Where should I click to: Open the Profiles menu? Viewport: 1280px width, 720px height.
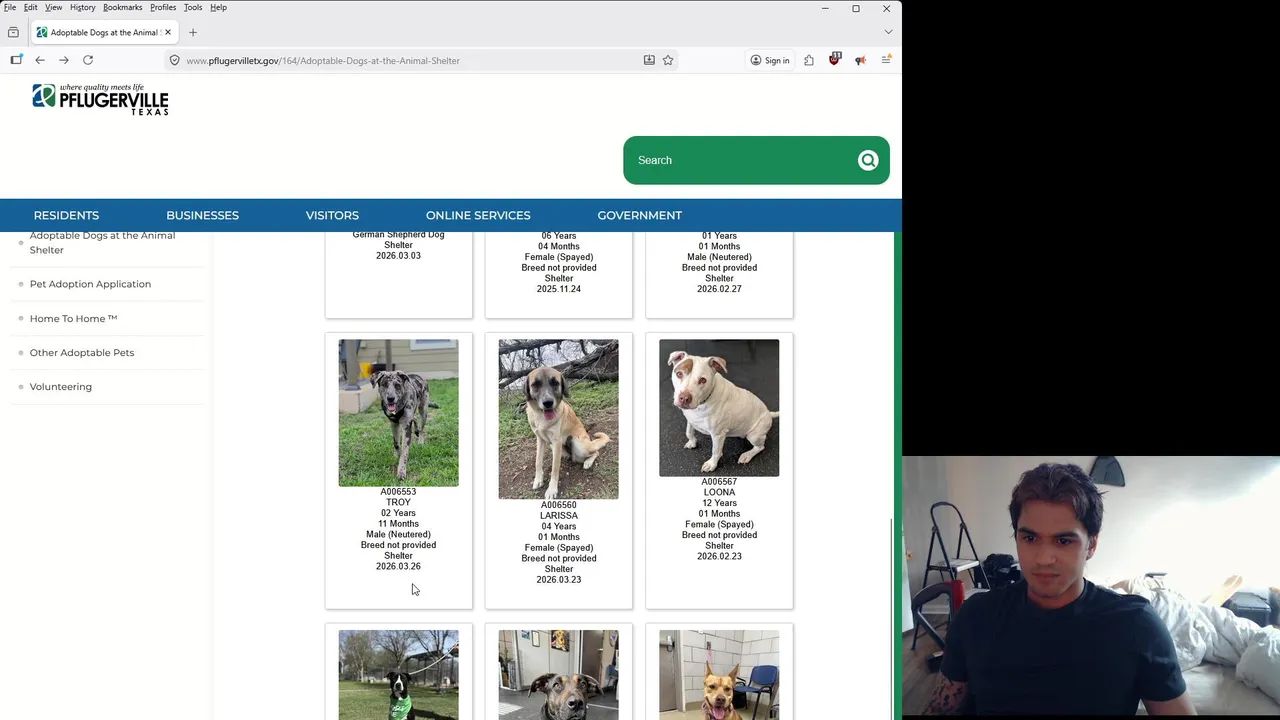(163, 7)
